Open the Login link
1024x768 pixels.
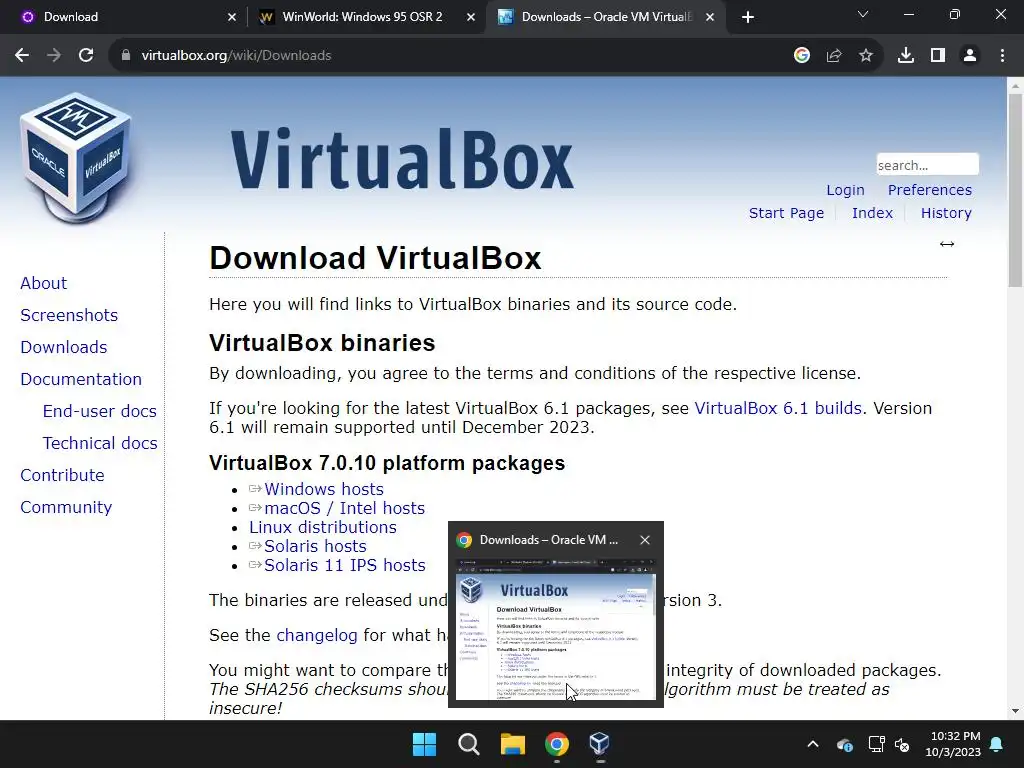(845, 190)
